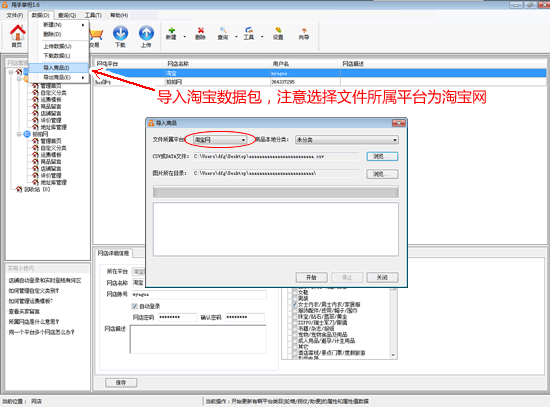Check the 服饰配件/皮带/帽子/围巾 checkbox
The height and width of the screenshot is (407, 550).
click(x=295, y=311)
